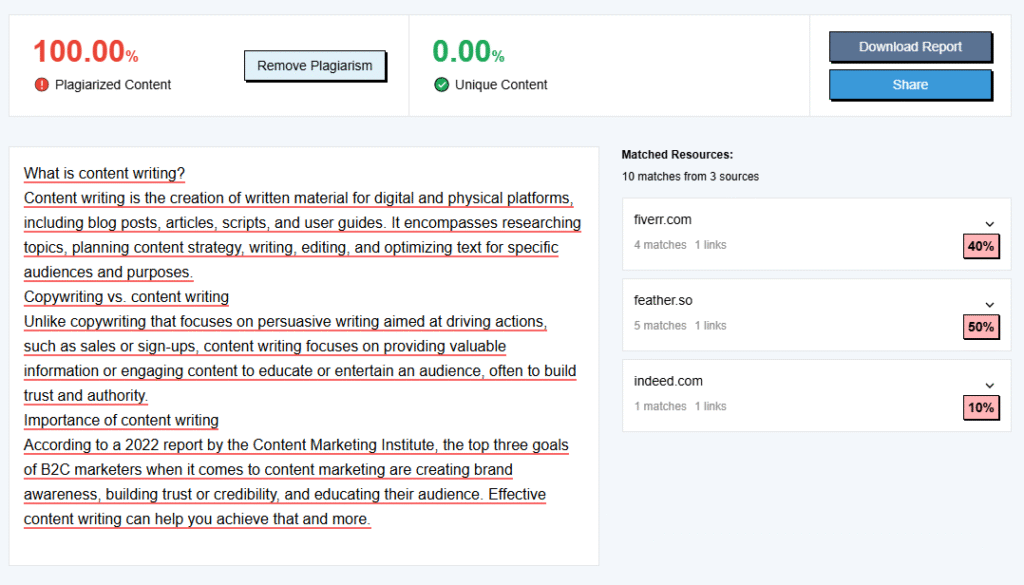Expand the fiverr.com source chevron

(x=989, y=224)
